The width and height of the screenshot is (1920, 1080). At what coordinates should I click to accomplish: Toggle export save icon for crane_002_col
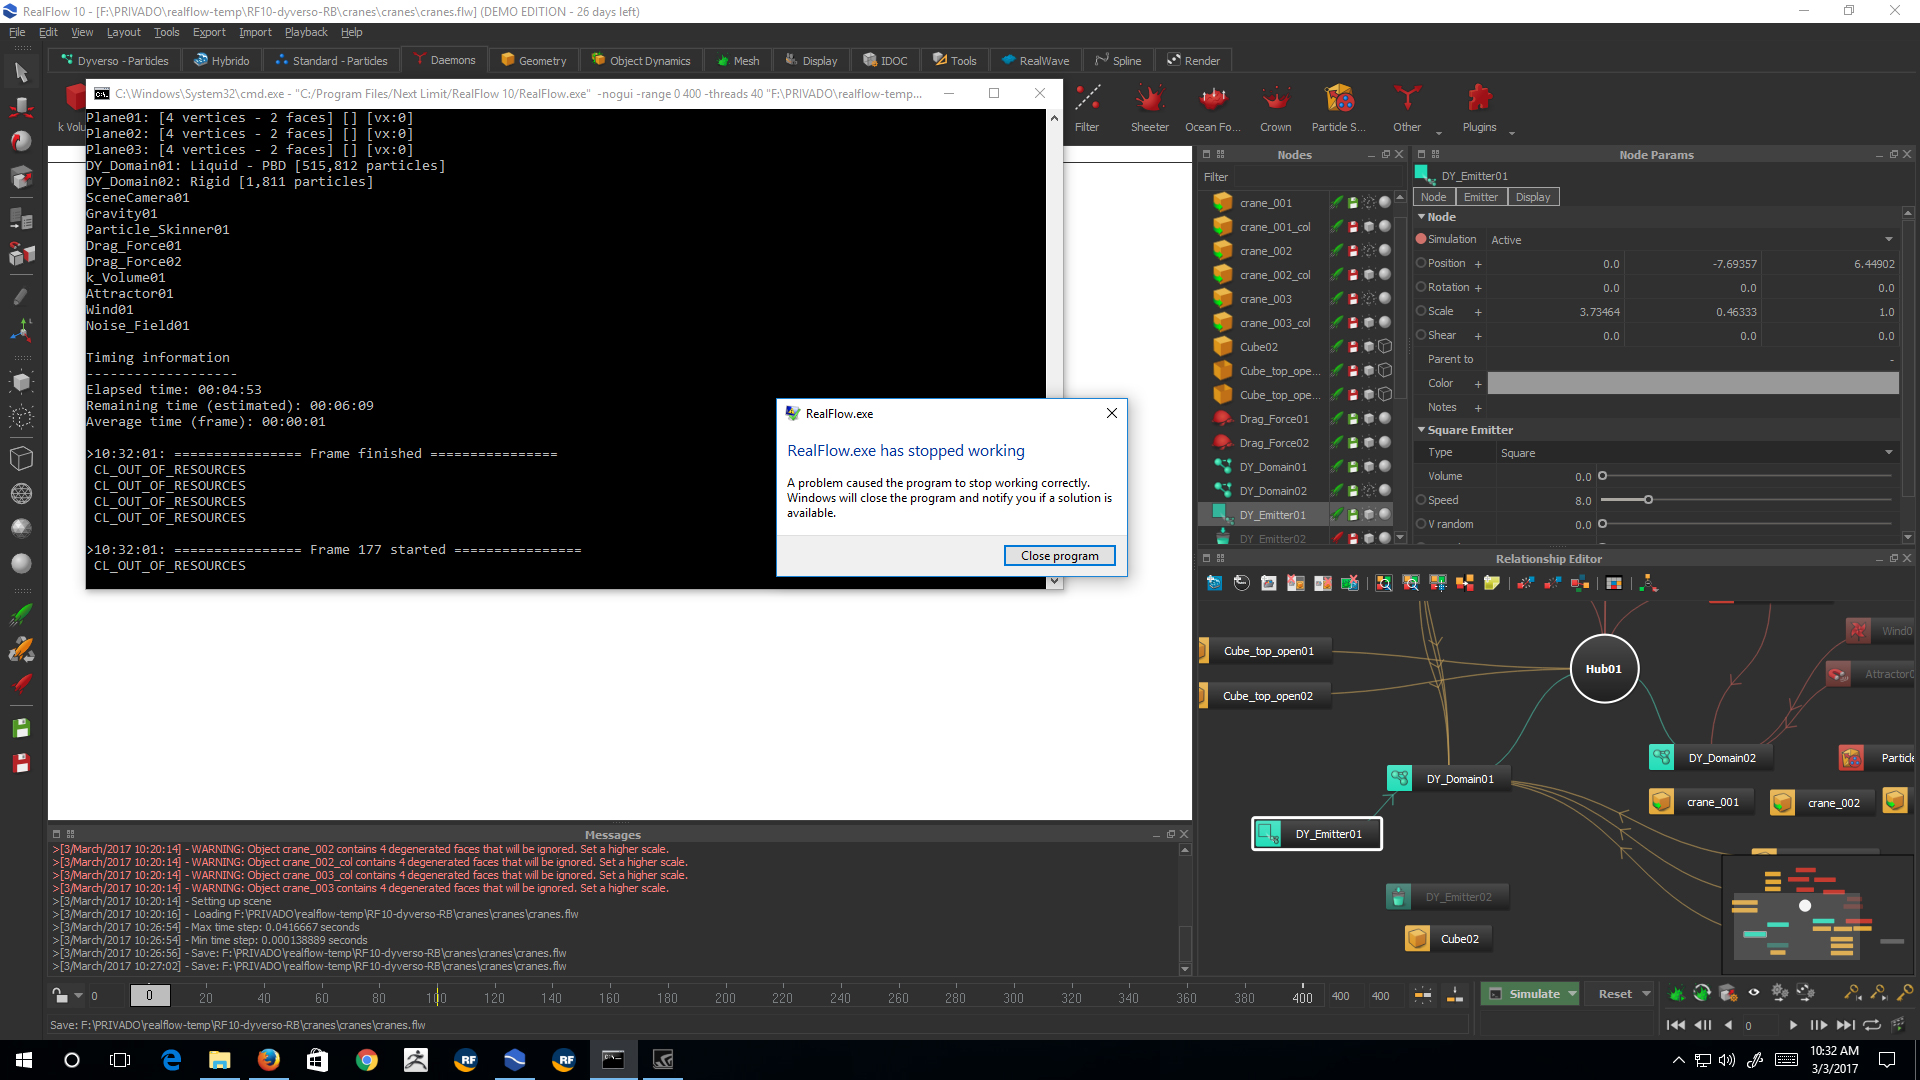1352,274
